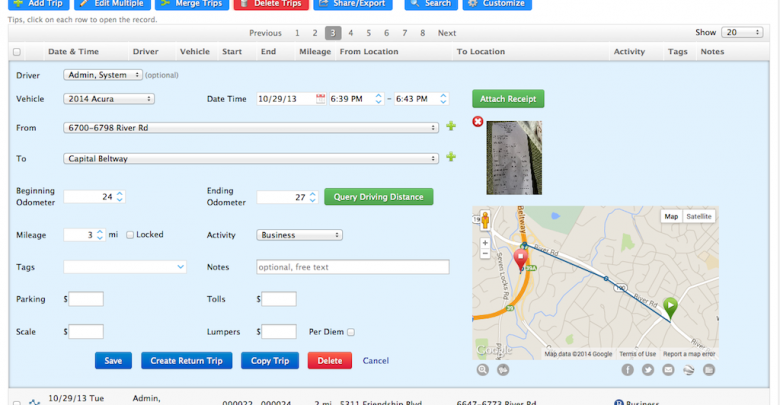Remove the attached receipt with red X
Viewport: 780px width, 405px height.
click(478, 122)
